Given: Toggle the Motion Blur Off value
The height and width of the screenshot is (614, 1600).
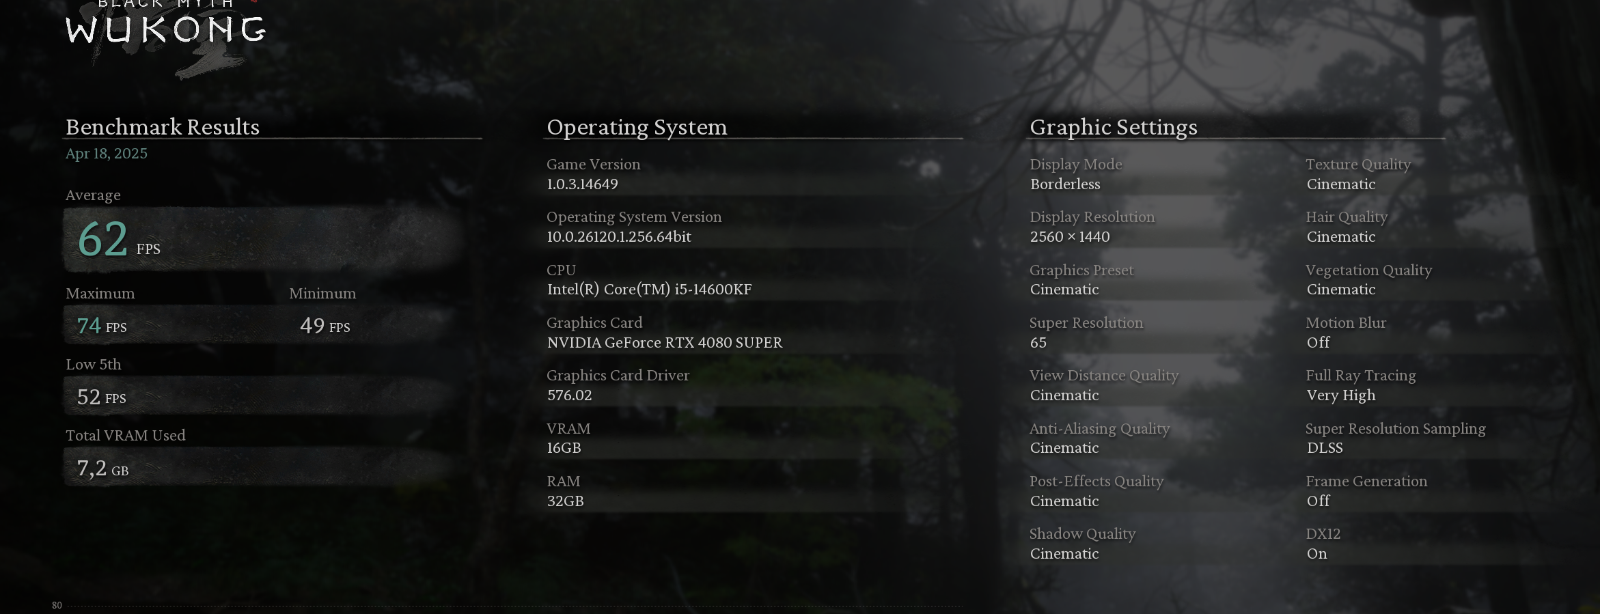Looking at the screenshot, I should [1318, 342].
